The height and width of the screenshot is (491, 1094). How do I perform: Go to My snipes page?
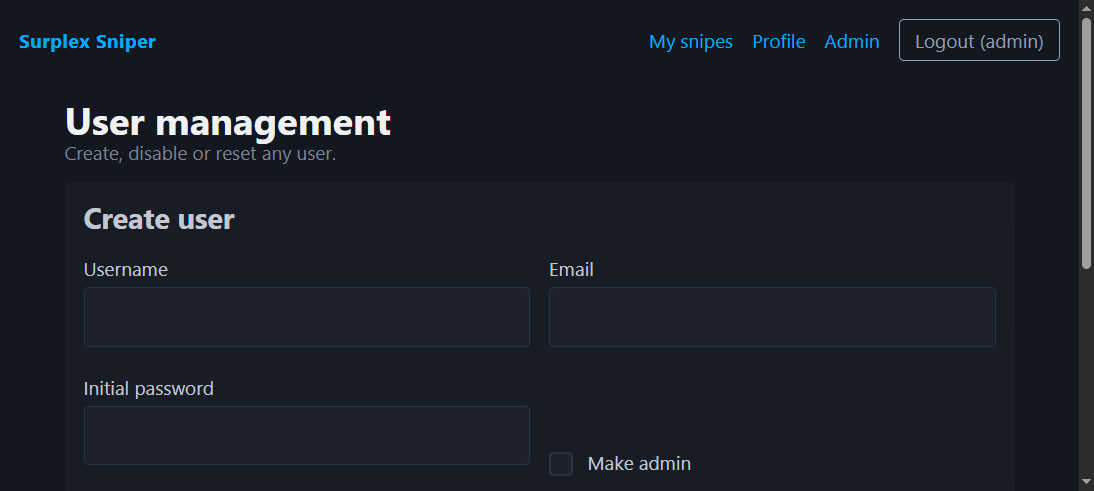point(690,42)
